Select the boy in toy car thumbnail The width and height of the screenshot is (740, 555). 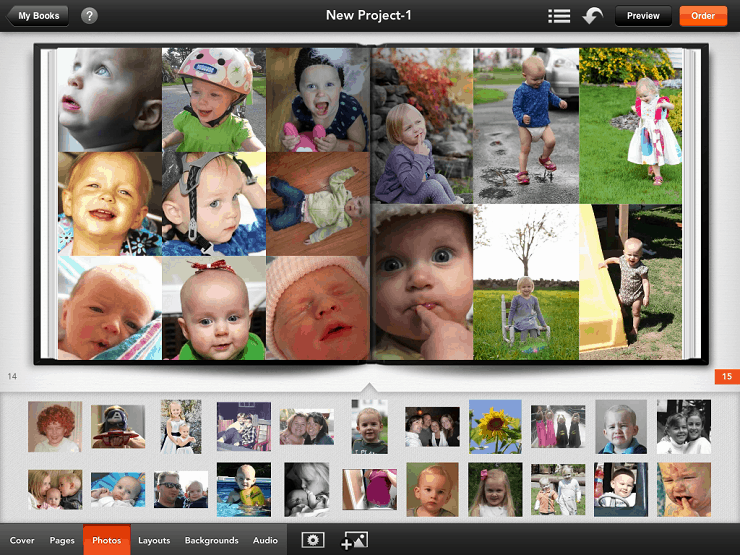point(621,489)
